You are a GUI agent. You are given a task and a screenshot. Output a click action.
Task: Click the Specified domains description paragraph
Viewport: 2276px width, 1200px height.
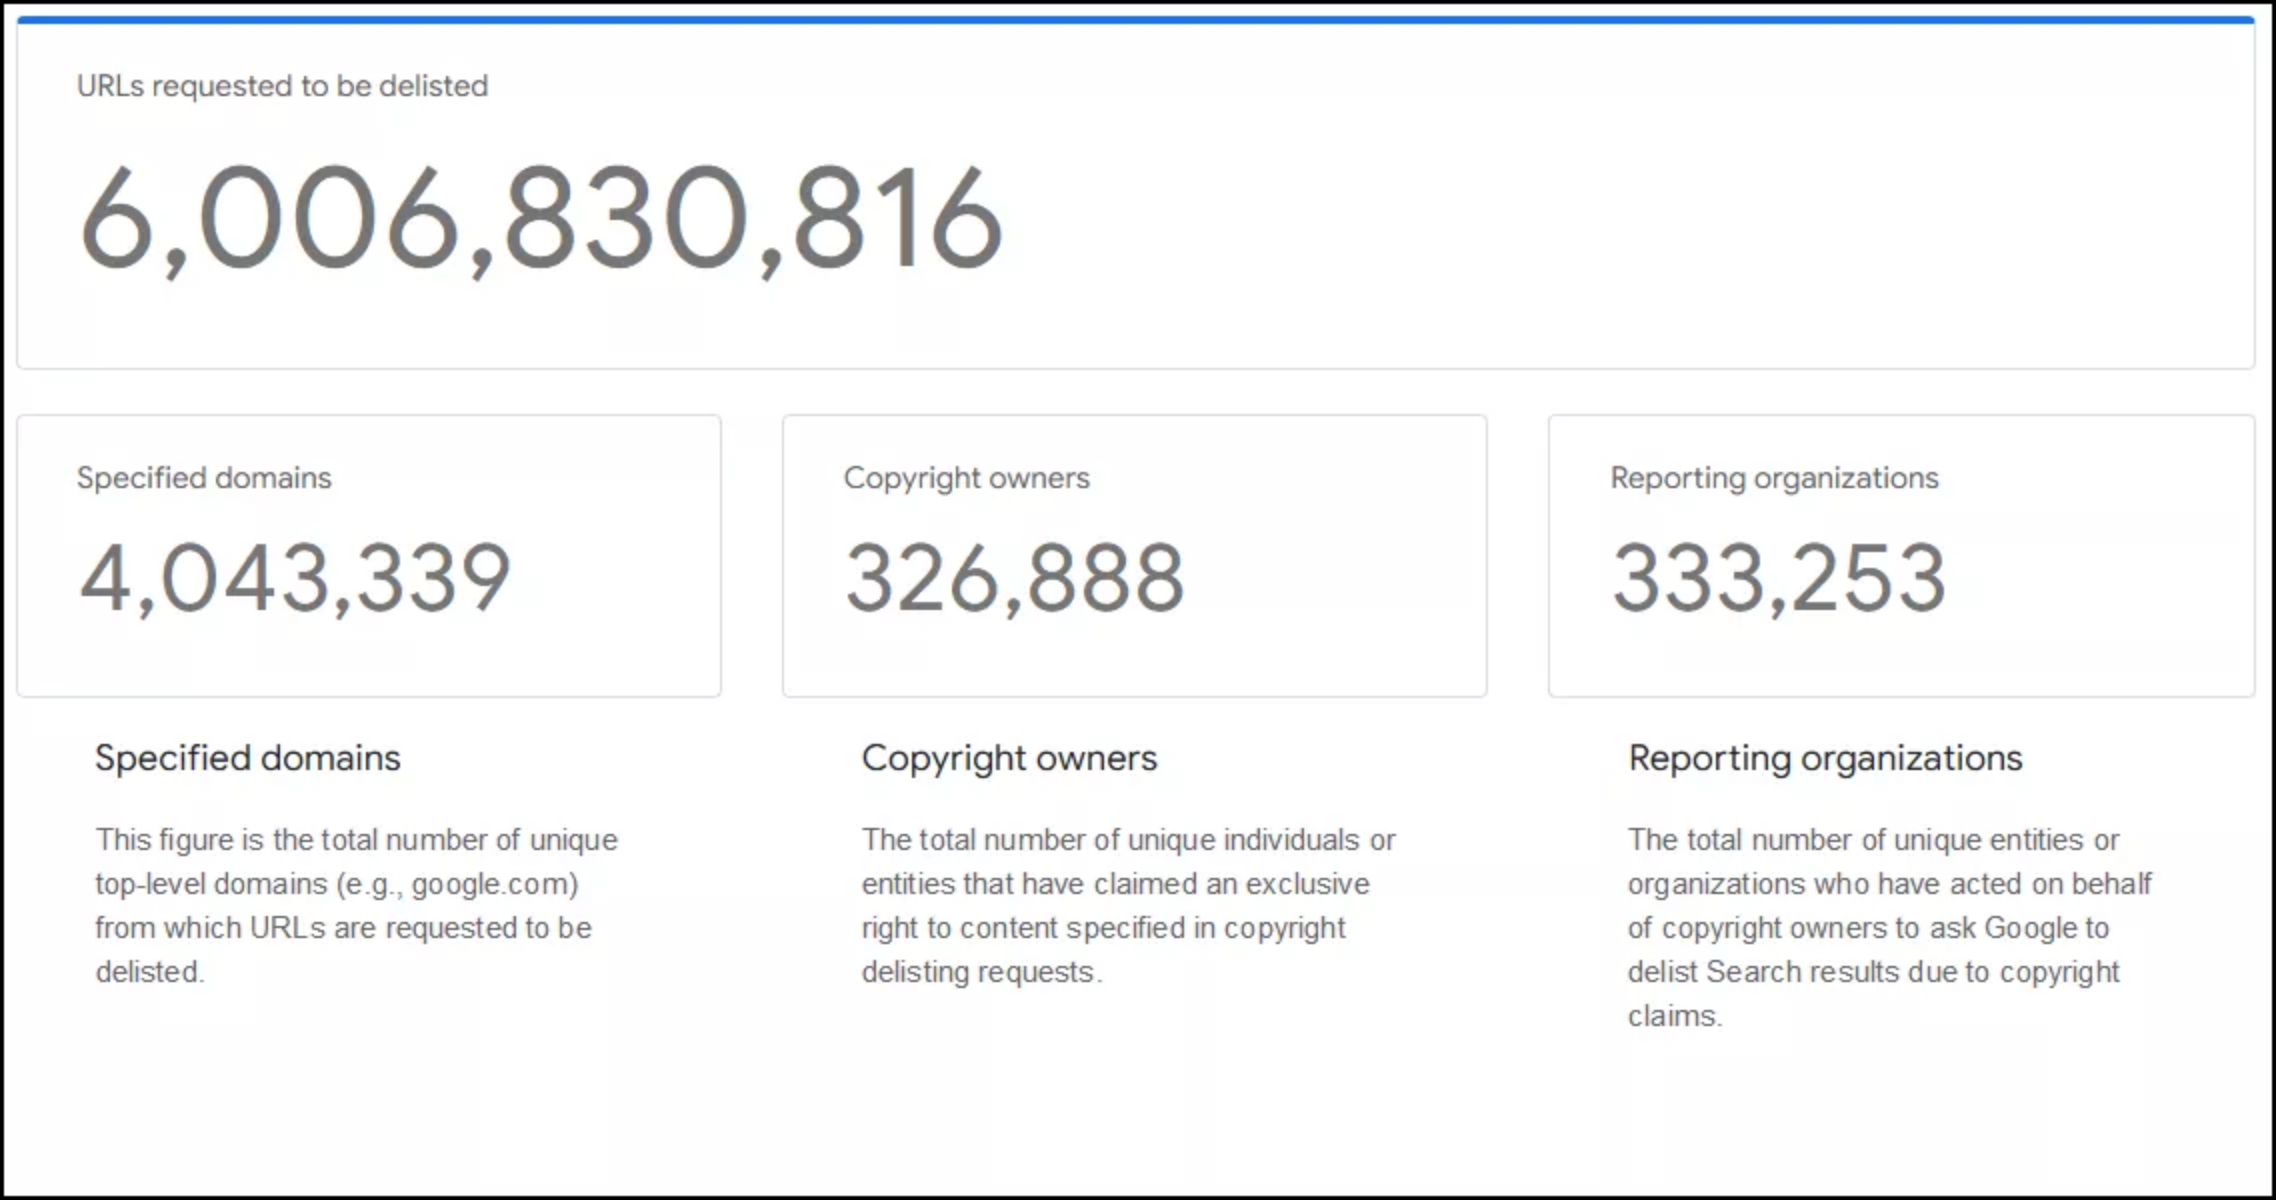355,906
